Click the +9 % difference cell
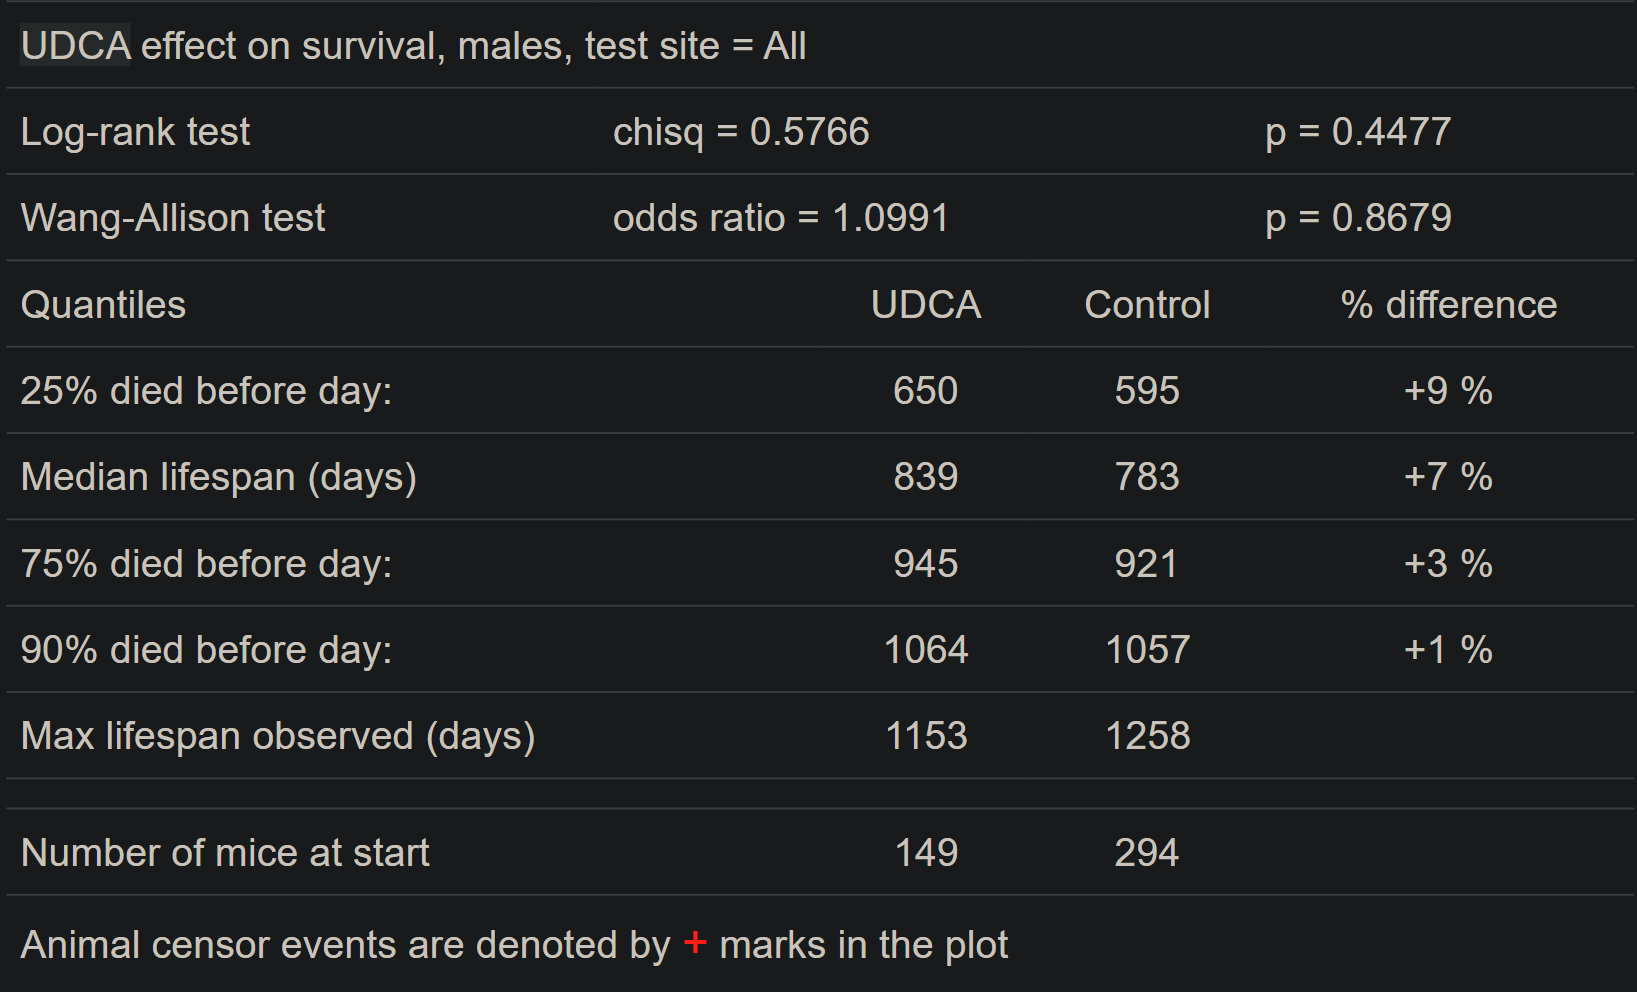The image size is (1637, 992). coord(1448,391)
